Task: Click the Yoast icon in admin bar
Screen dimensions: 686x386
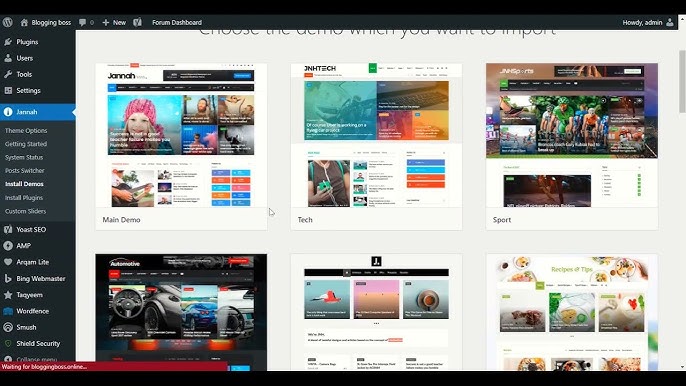Action: [137, 22]
